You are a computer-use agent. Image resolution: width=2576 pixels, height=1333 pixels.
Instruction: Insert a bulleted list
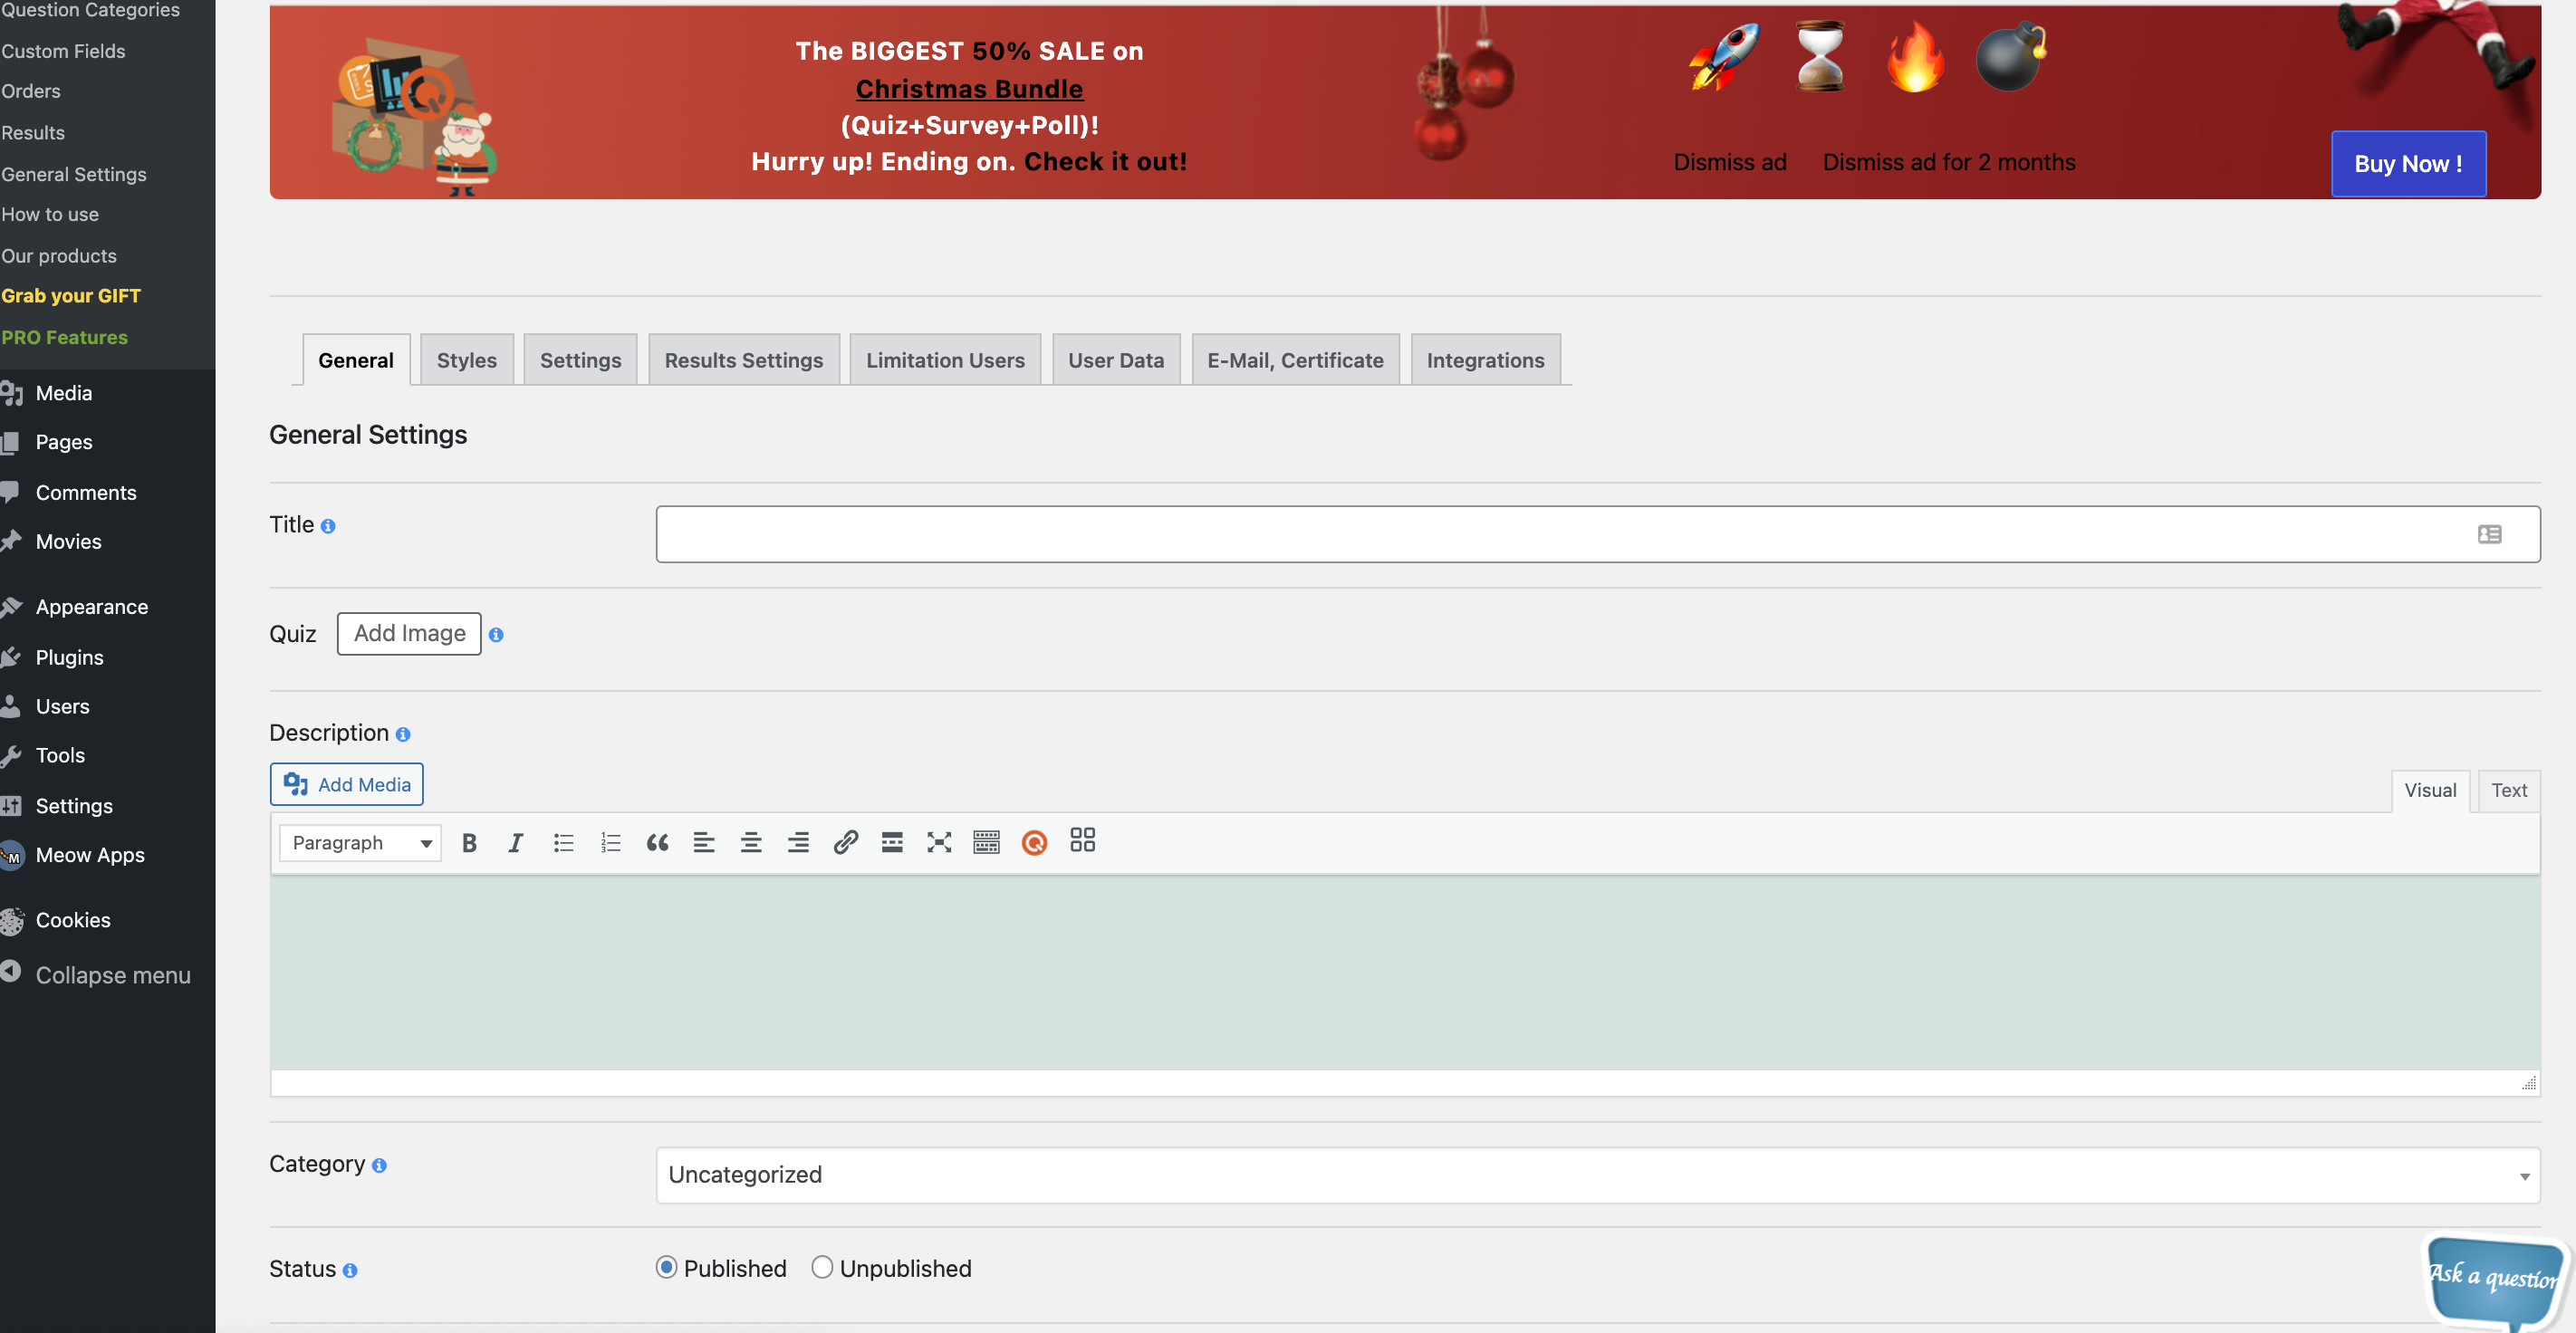563,843
